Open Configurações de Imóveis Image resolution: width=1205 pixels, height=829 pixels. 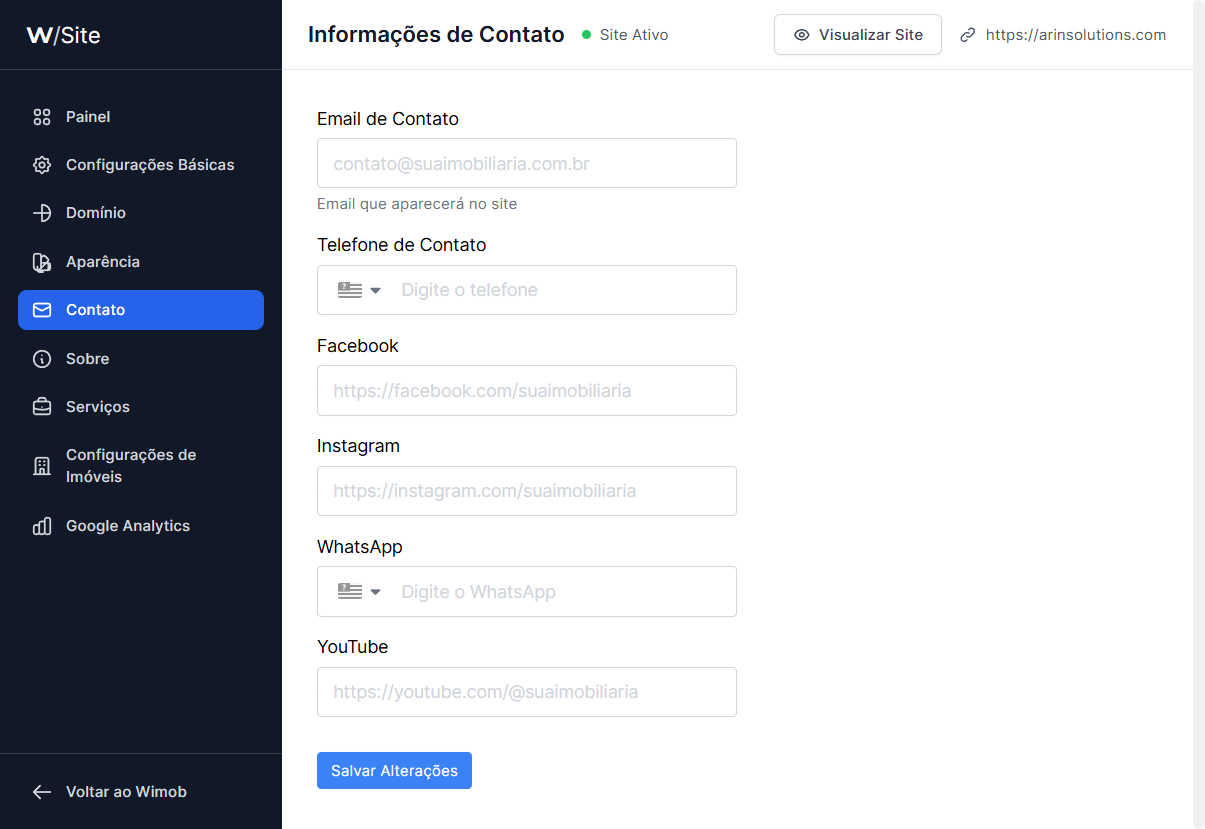pos(141,466)
